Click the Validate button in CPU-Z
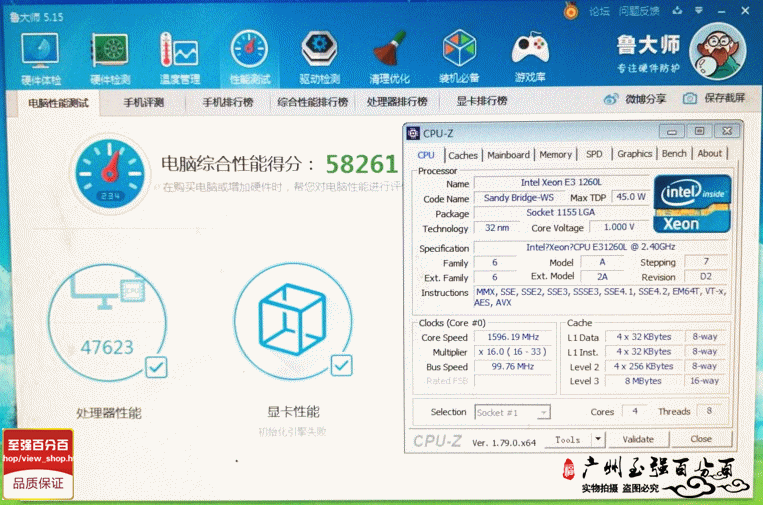 638,439
